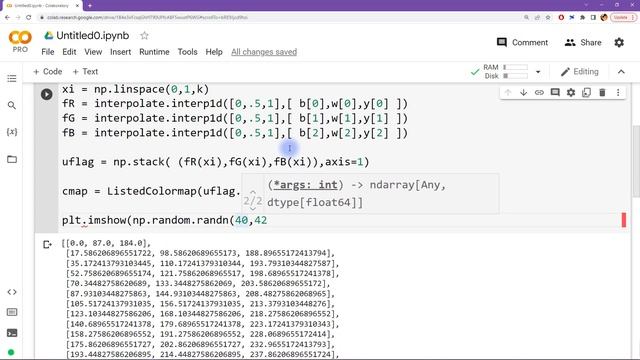Add a new Code cell
This screenshot has height=360, width=640.
tap(47, 71)
